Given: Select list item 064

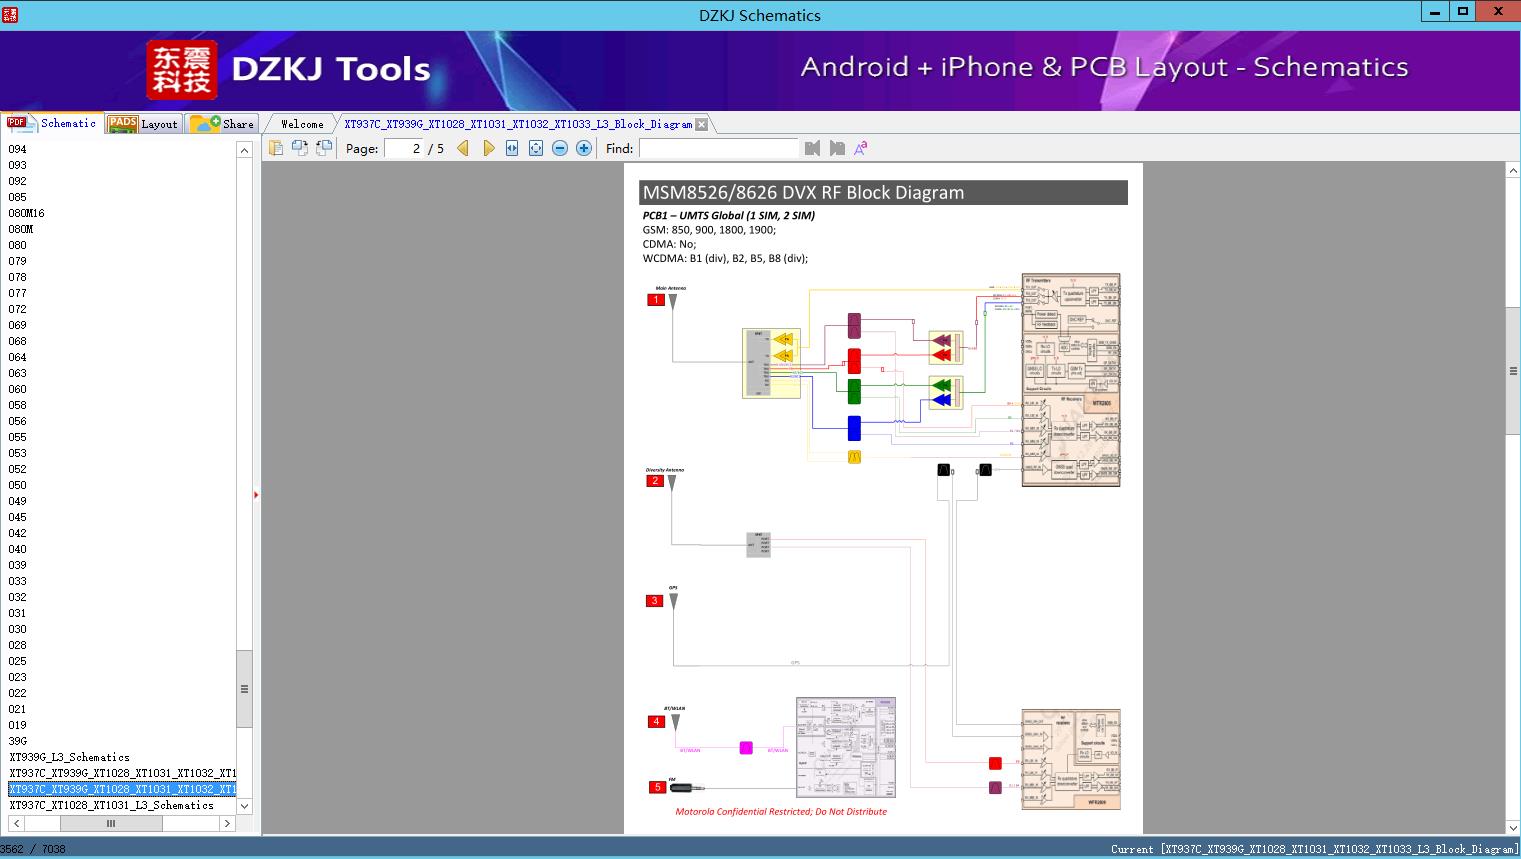Looking at the screenshot, I should coord(18,357).
